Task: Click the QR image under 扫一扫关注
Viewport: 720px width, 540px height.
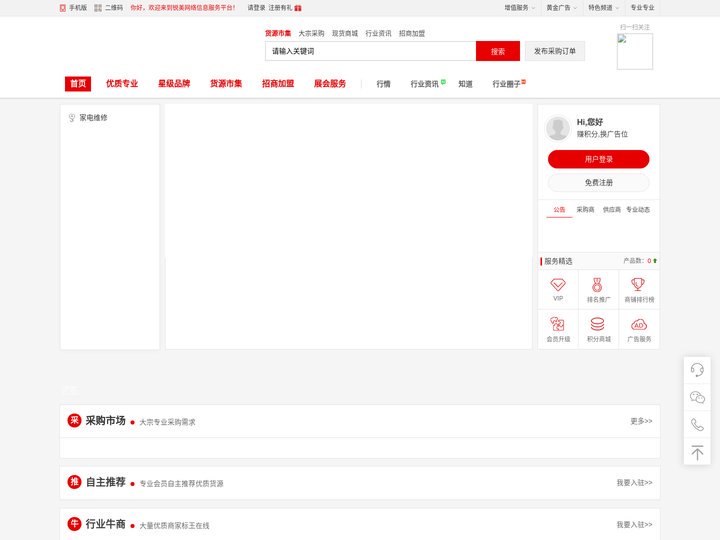Action: click(635, 51)
